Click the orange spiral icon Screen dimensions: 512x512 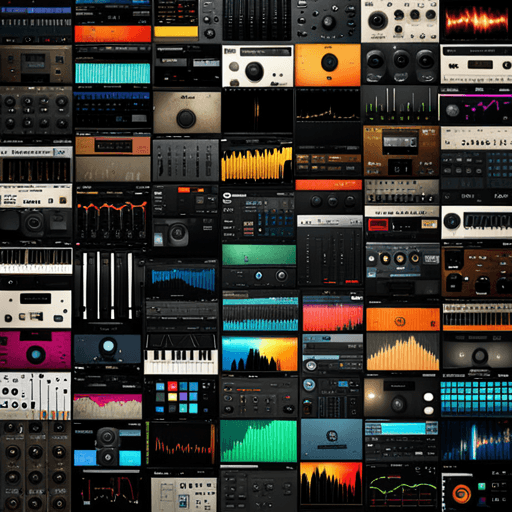(x=461, y=493)
